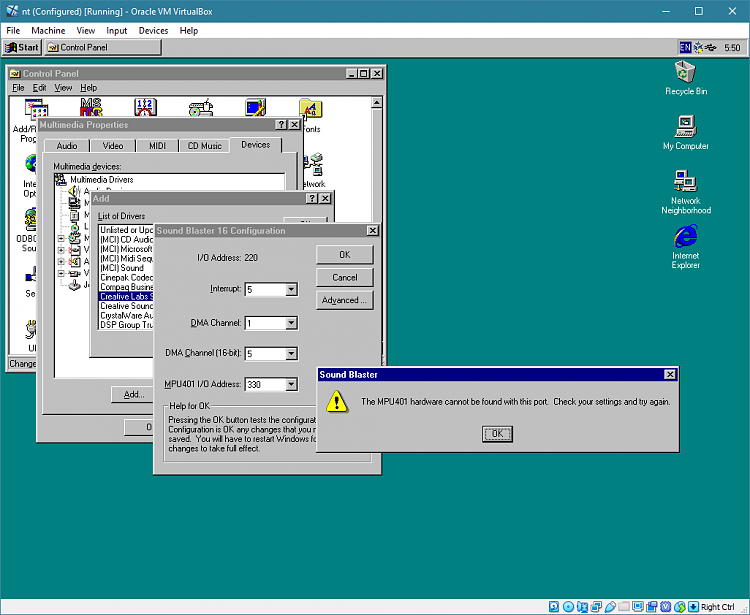Click Cancel in Sound Blaster 16 Configuration
750x615 pixels.
click(x=344, y=277)
